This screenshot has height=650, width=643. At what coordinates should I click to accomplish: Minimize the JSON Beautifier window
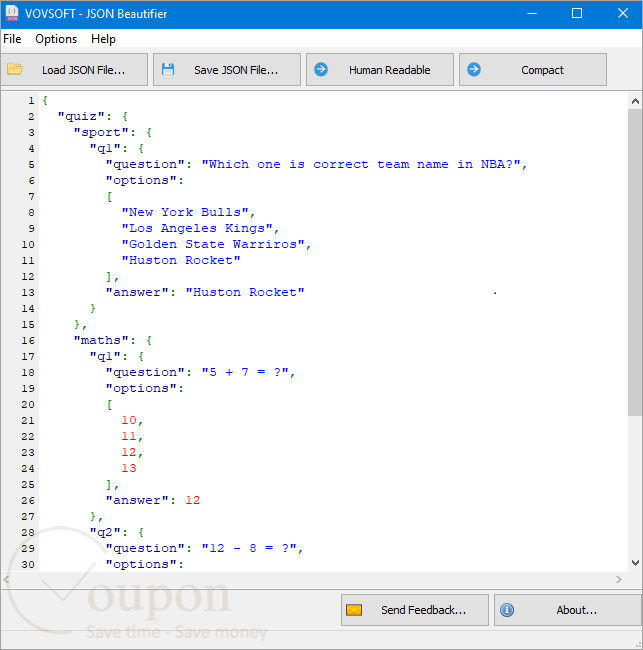point(532,13)
